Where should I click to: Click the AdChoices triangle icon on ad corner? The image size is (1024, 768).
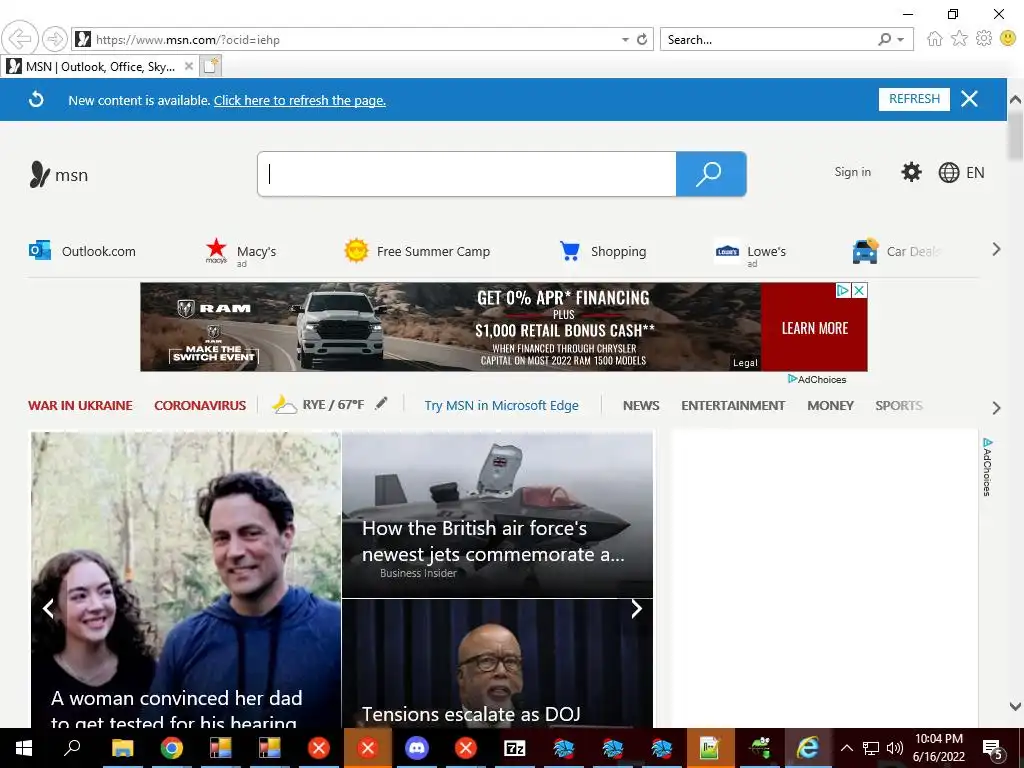point(843,291)
